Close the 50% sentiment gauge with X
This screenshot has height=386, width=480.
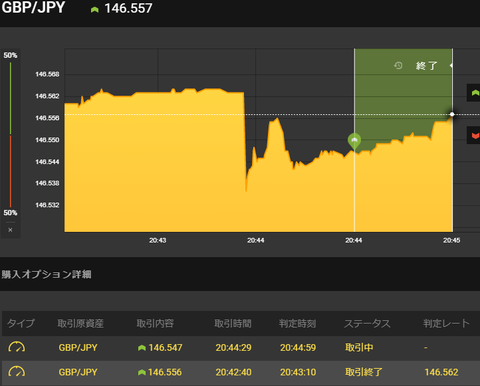pos(10,230)
